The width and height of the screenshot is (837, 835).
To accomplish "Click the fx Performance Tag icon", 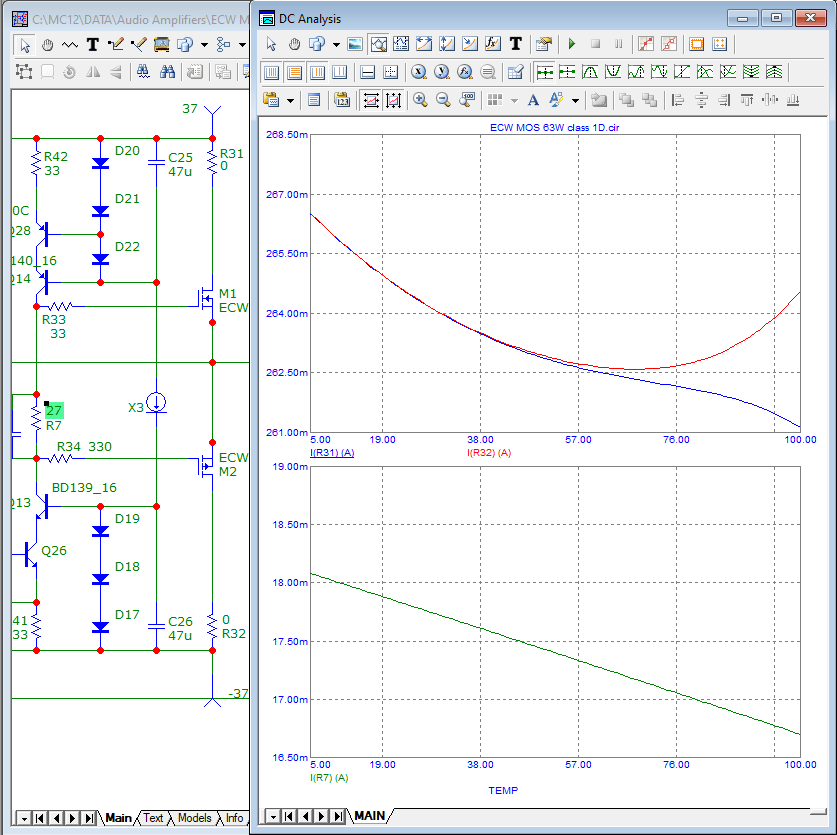I will [x=493, y=44].
